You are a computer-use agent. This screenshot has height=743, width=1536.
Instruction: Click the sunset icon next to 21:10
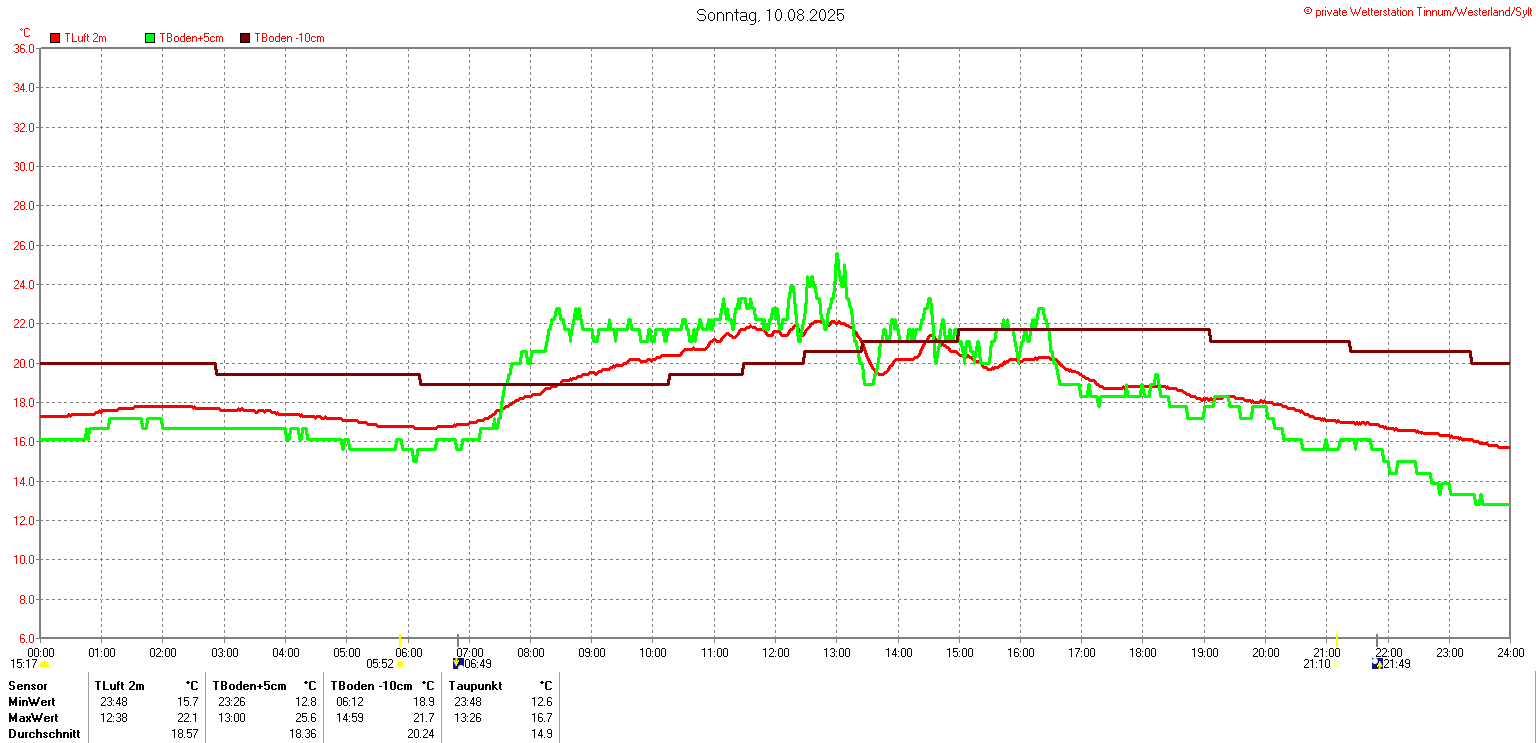click(x=1336, y=664)
